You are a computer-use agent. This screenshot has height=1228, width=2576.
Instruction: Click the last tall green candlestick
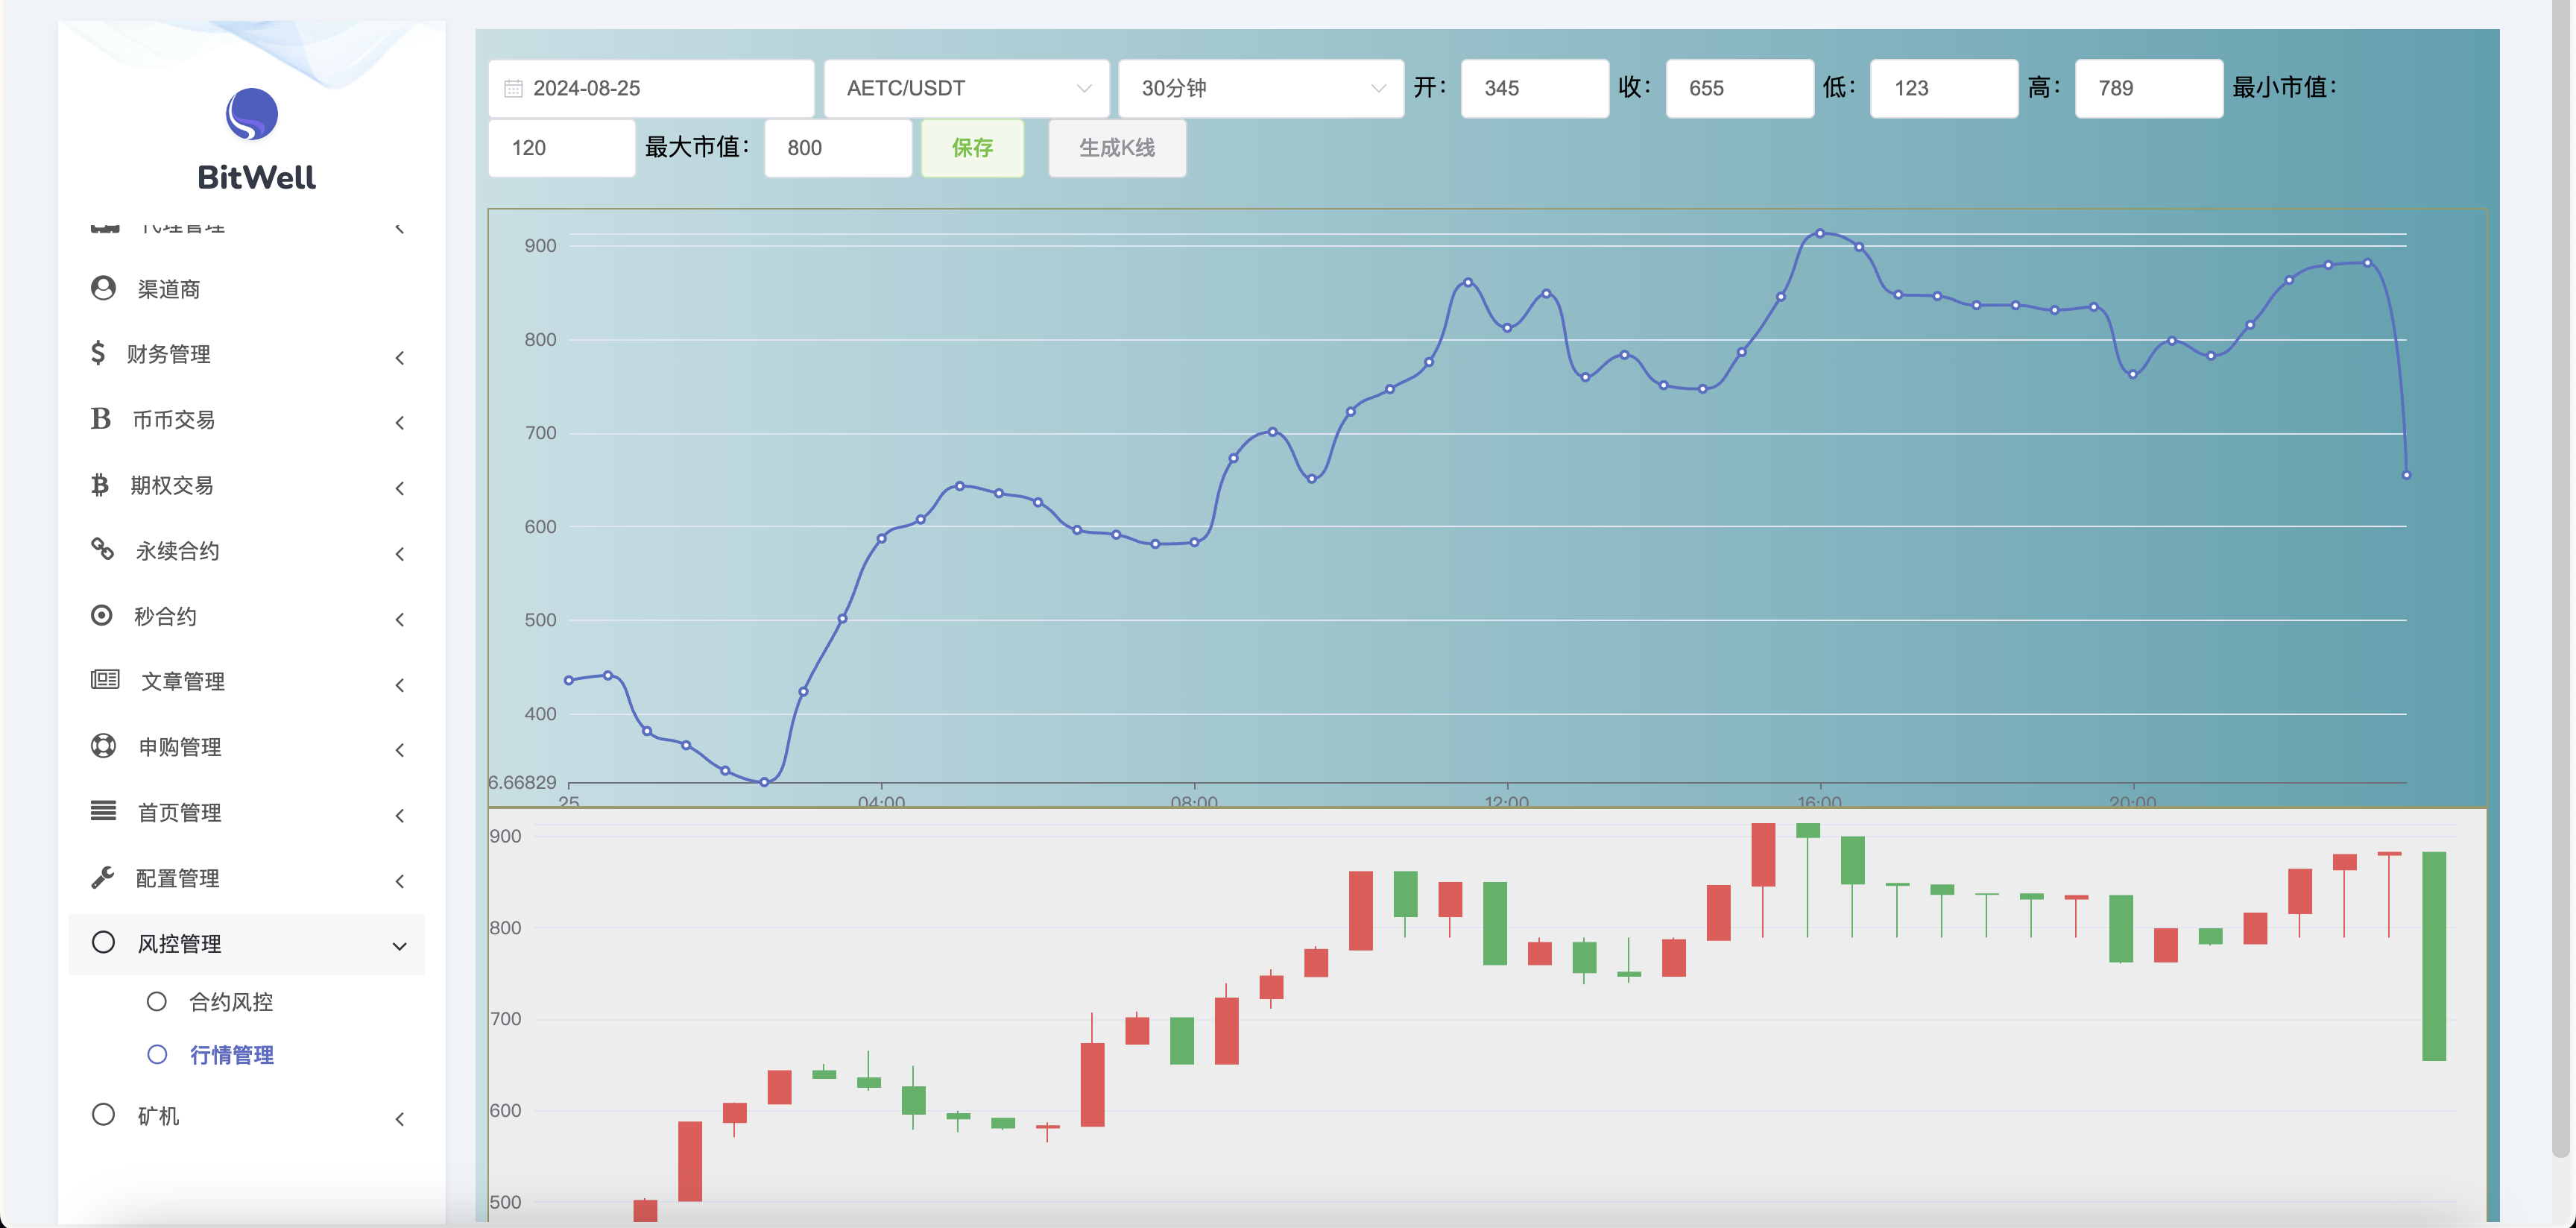pos(2434,956)
